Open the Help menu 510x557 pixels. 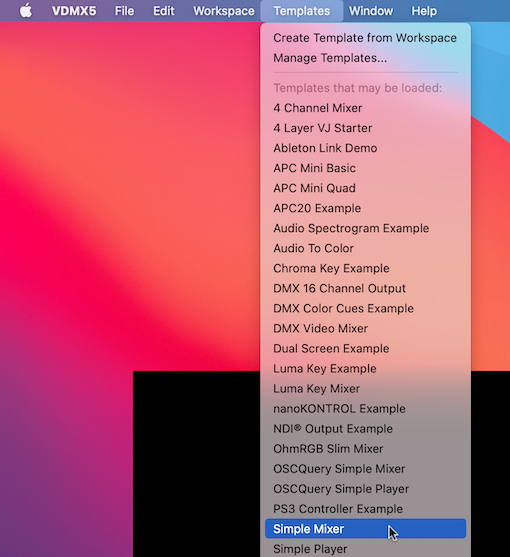[424, 11]
